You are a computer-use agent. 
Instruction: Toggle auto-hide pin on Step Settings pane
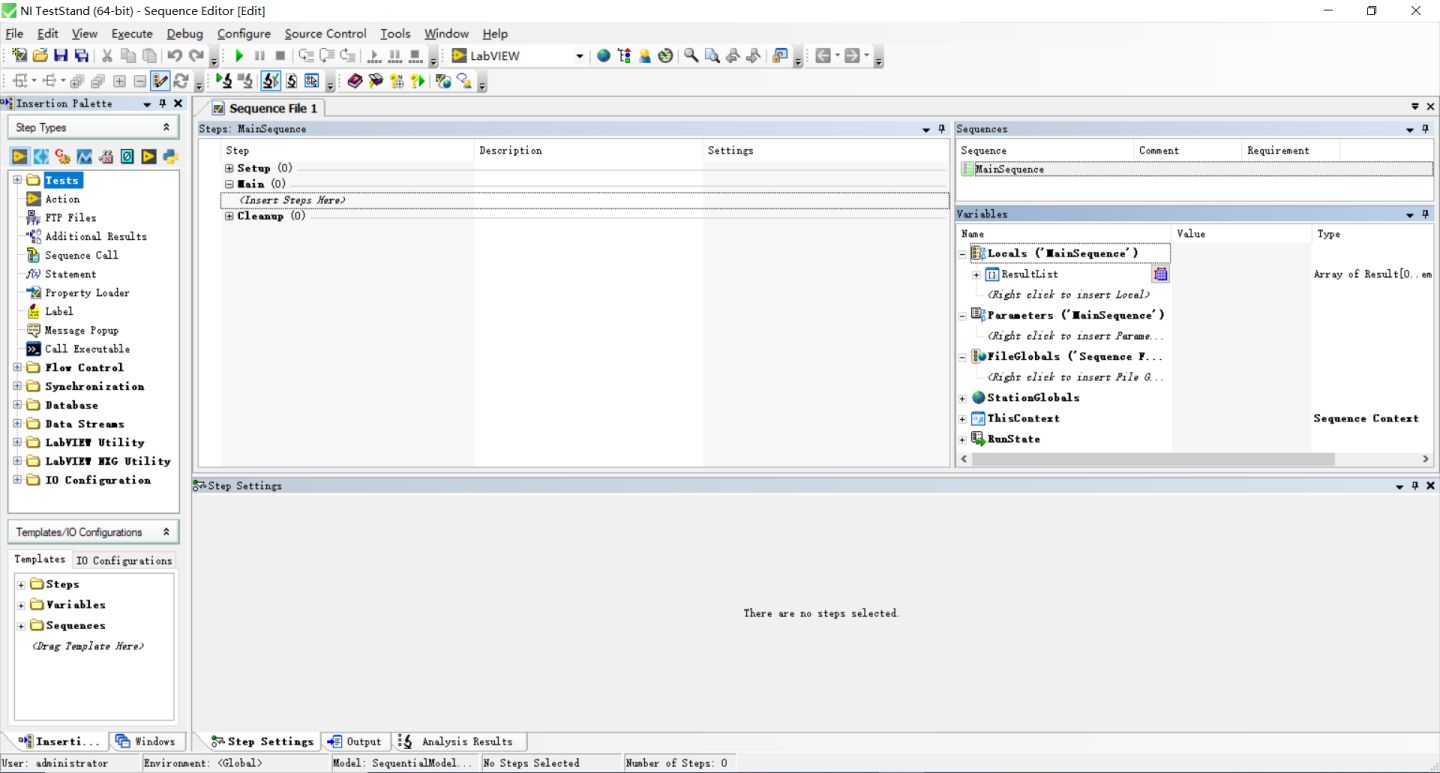click(x=1415, y=486)
